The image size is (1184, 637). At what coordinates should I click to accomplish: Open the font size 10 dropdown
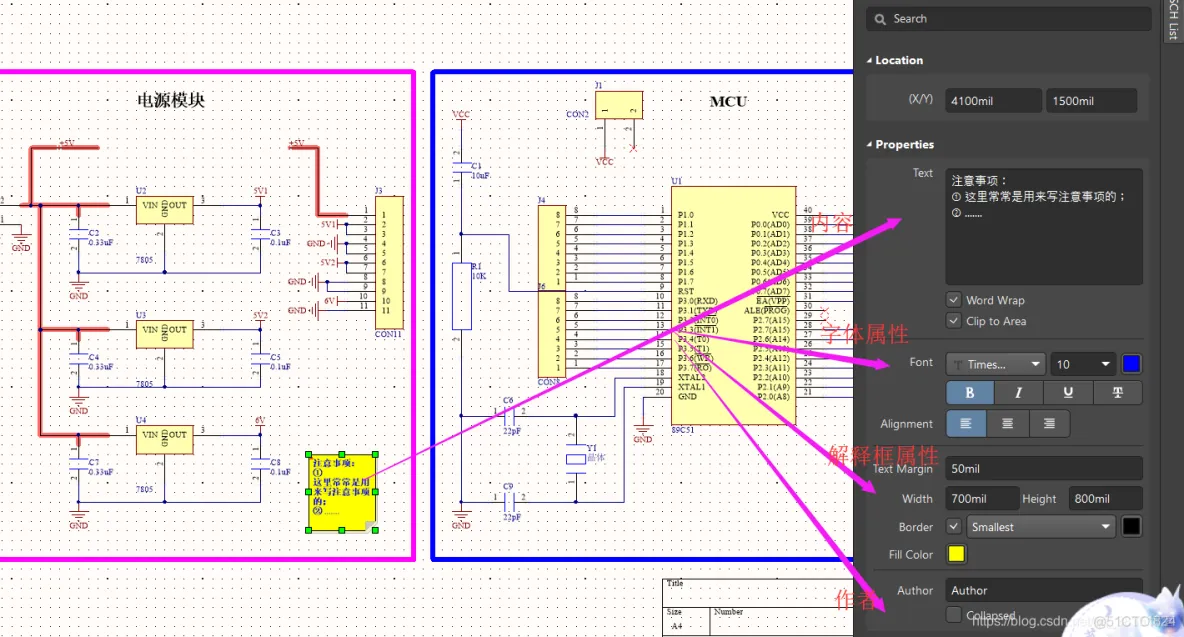[x=1082, y=364]
